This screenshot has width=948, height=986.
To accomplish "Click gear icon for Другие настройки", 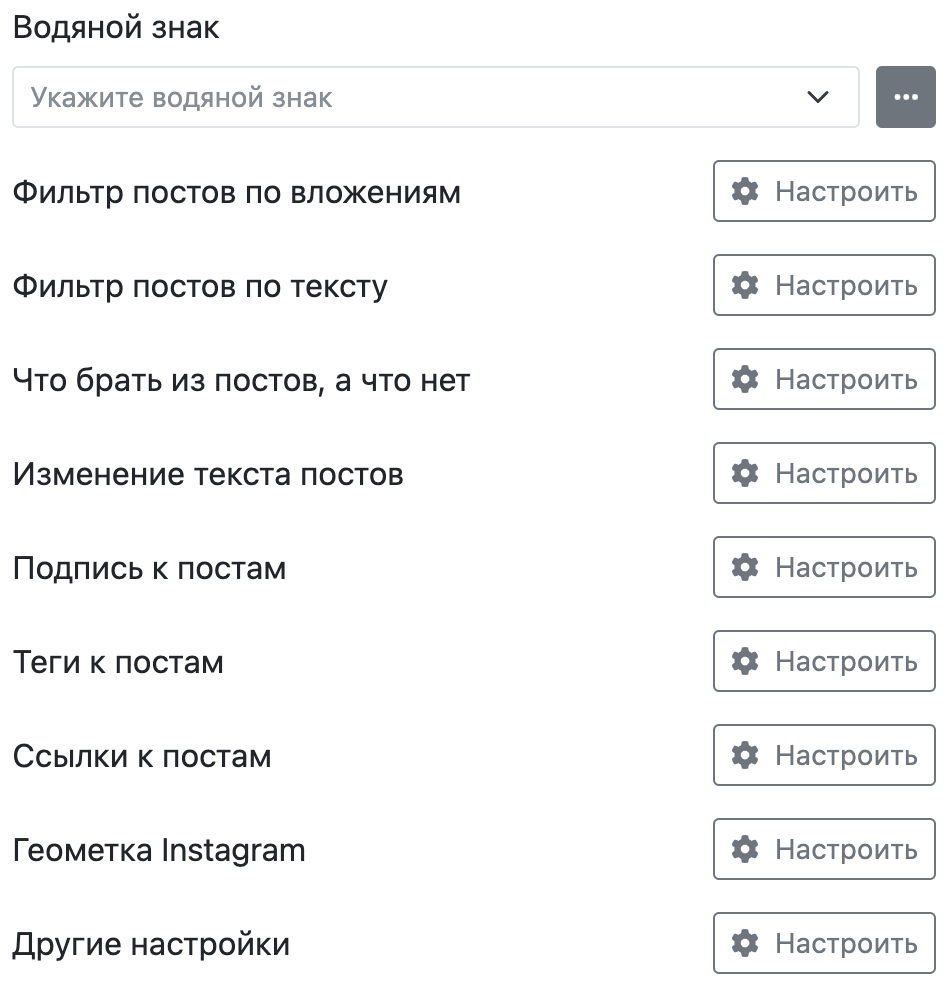I will coord(745,943).
